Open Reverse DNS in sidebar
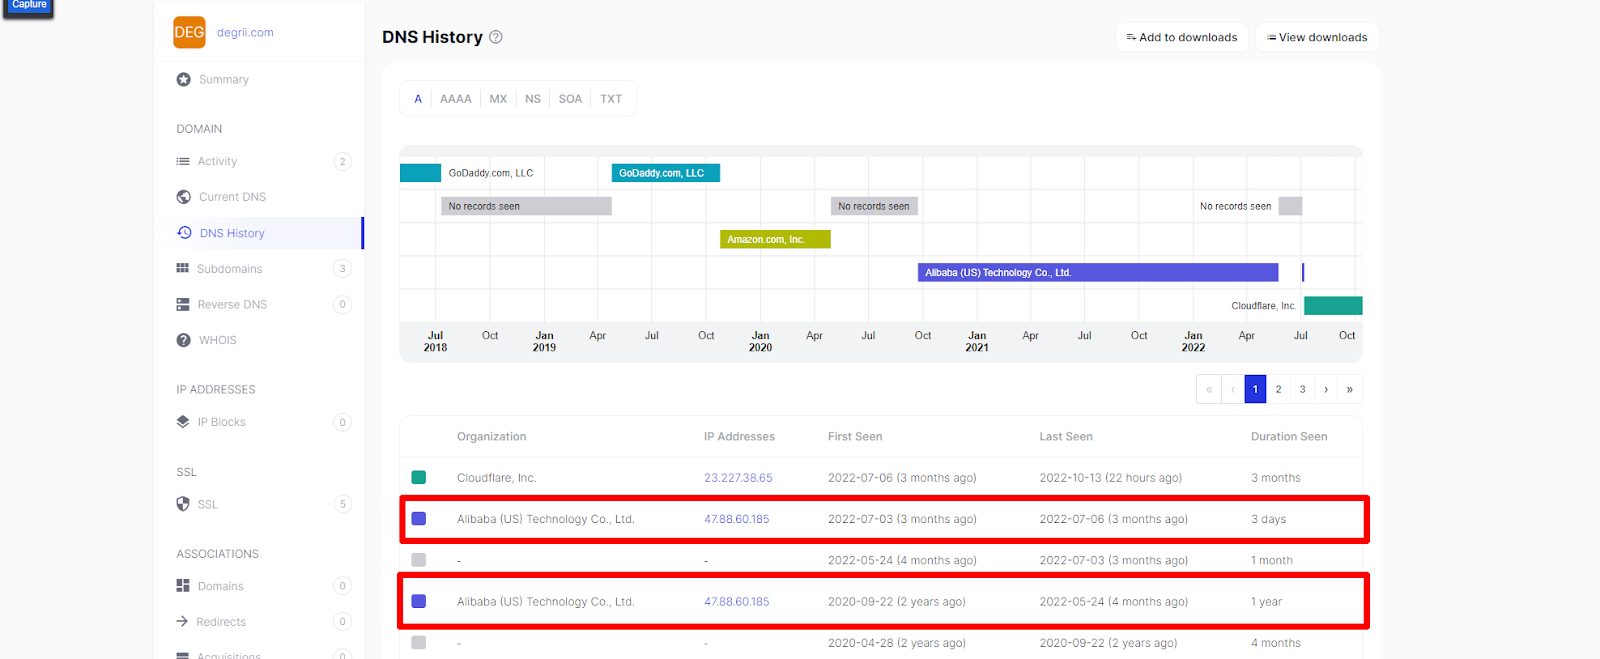This screenshot has width=1600, height=659. point(232,305)
